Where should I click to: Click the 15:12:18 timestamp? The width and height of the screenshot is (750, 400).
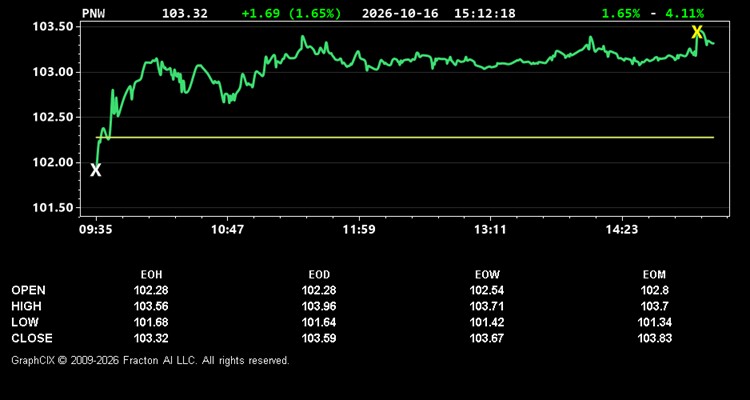[485, 13]
